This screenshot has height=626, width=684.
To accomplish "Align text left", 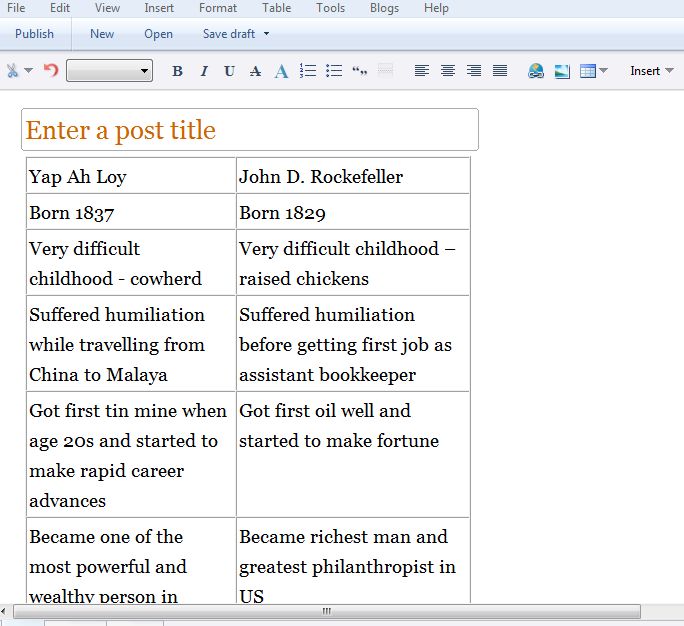I will [x=422, y=71].
